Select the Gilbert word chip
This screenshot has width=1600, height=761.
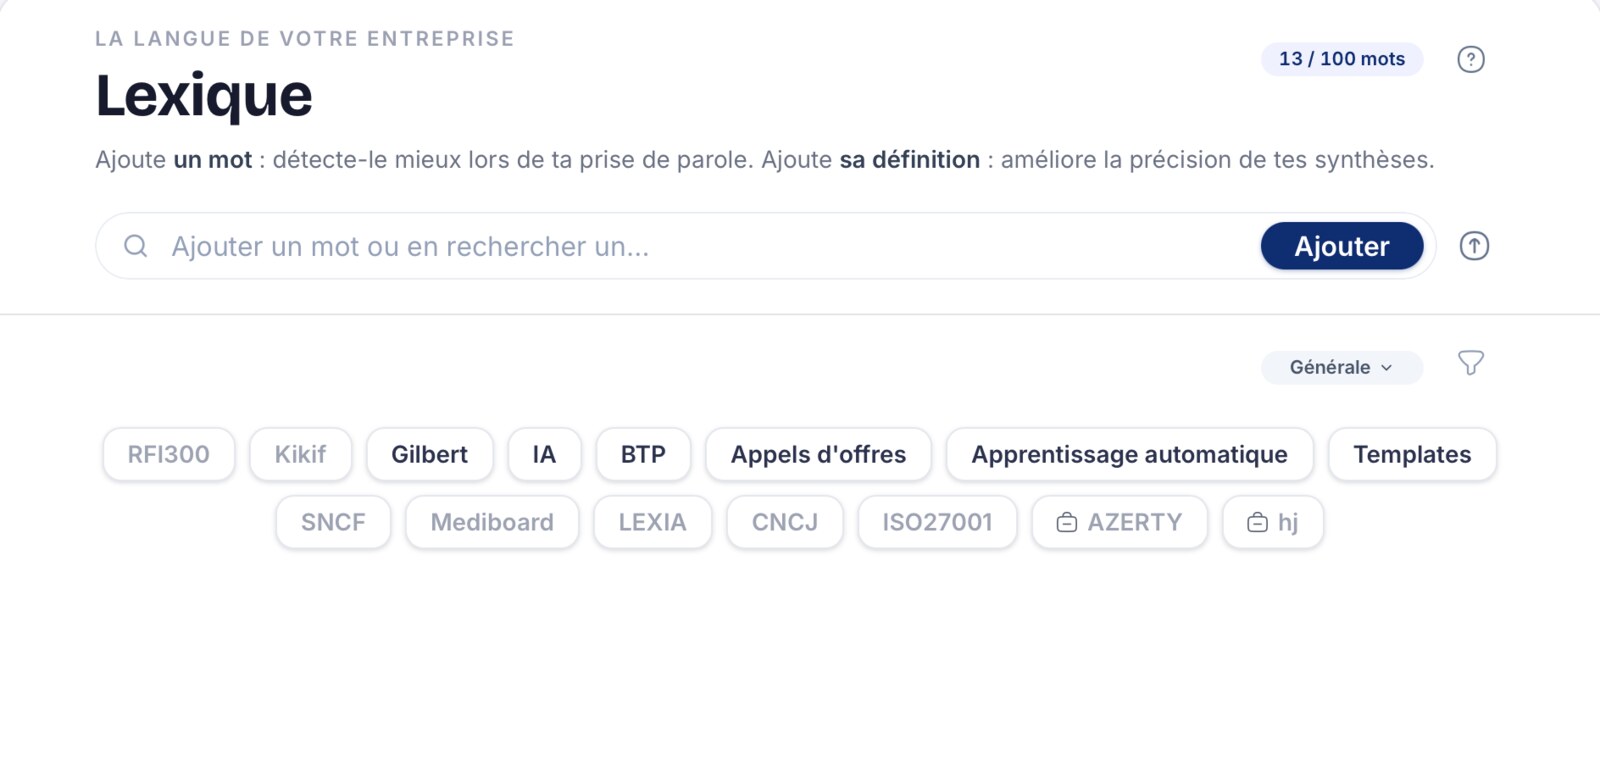coord(430,454)
